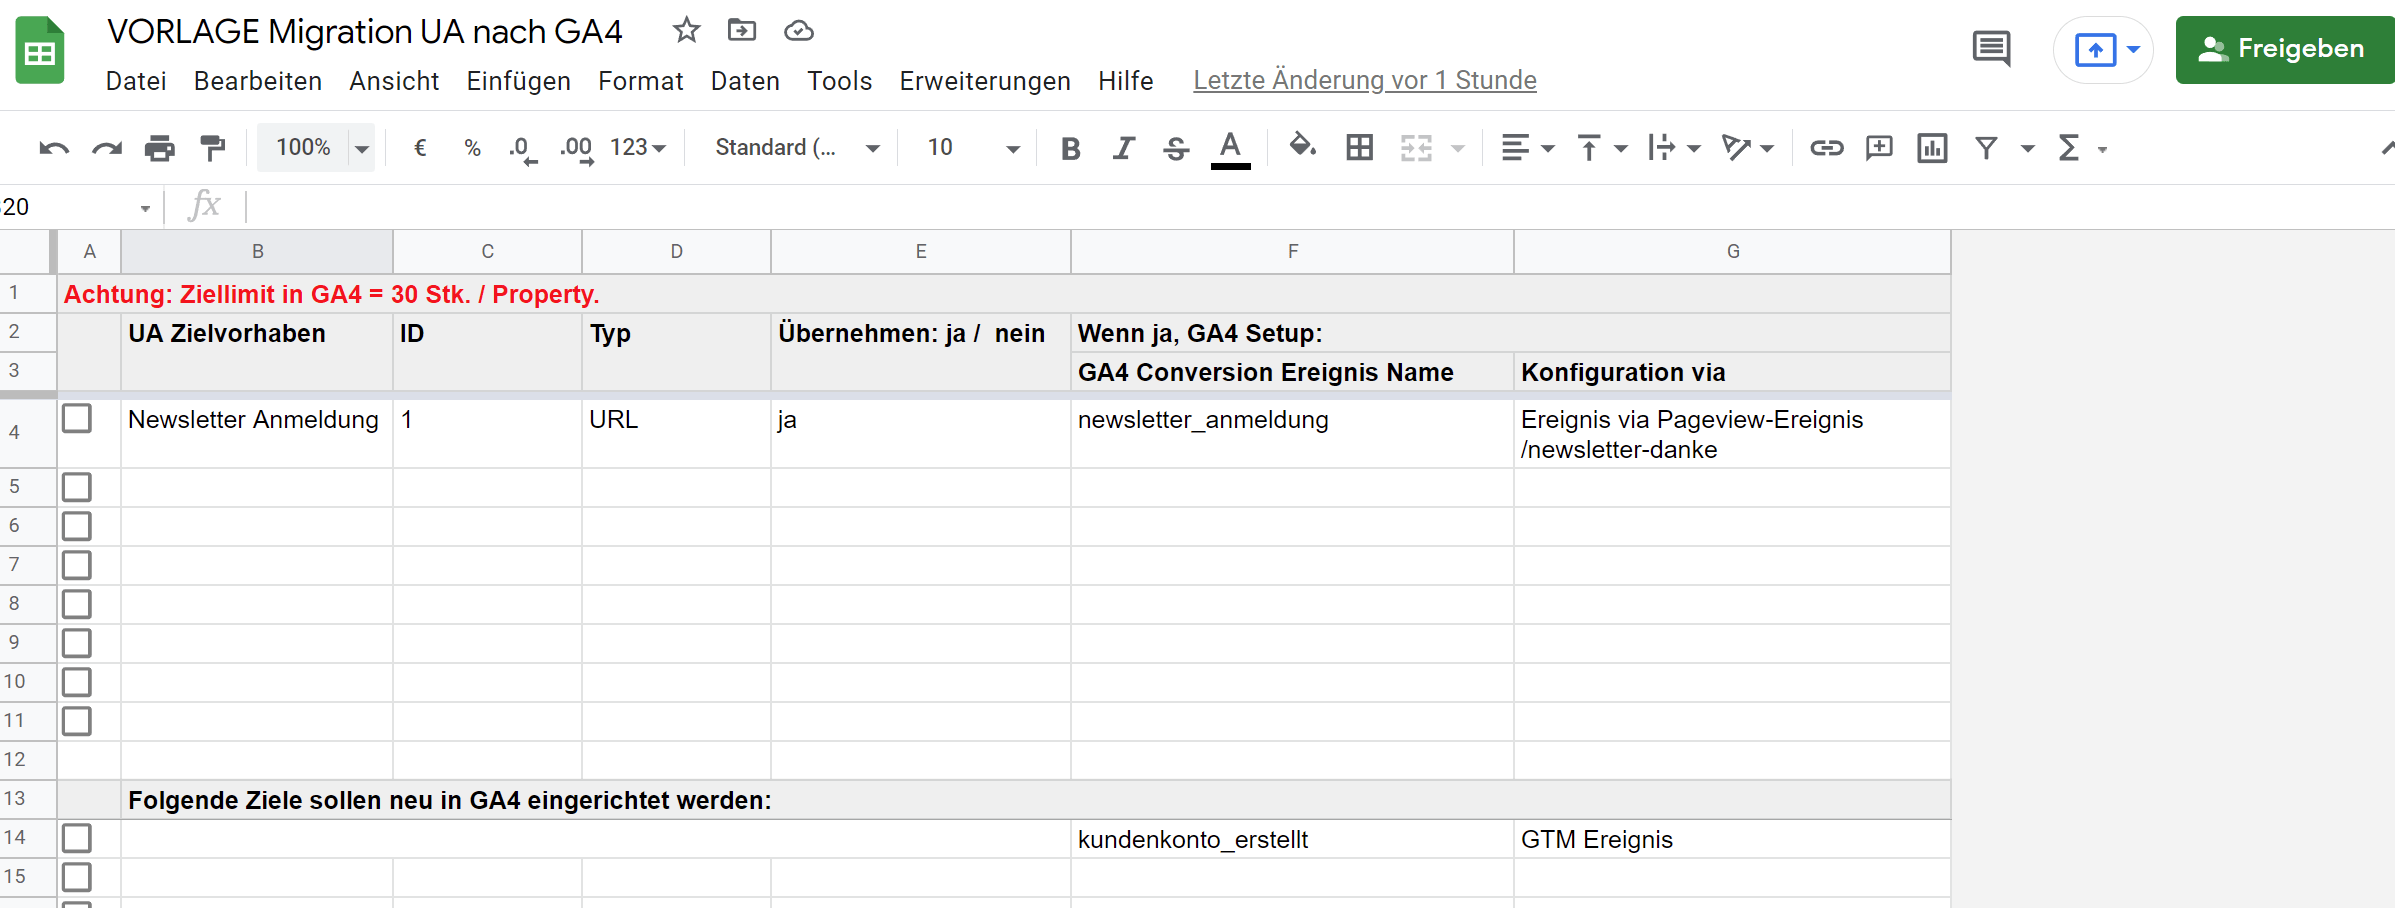Open the Daten menu

[745, 81]
